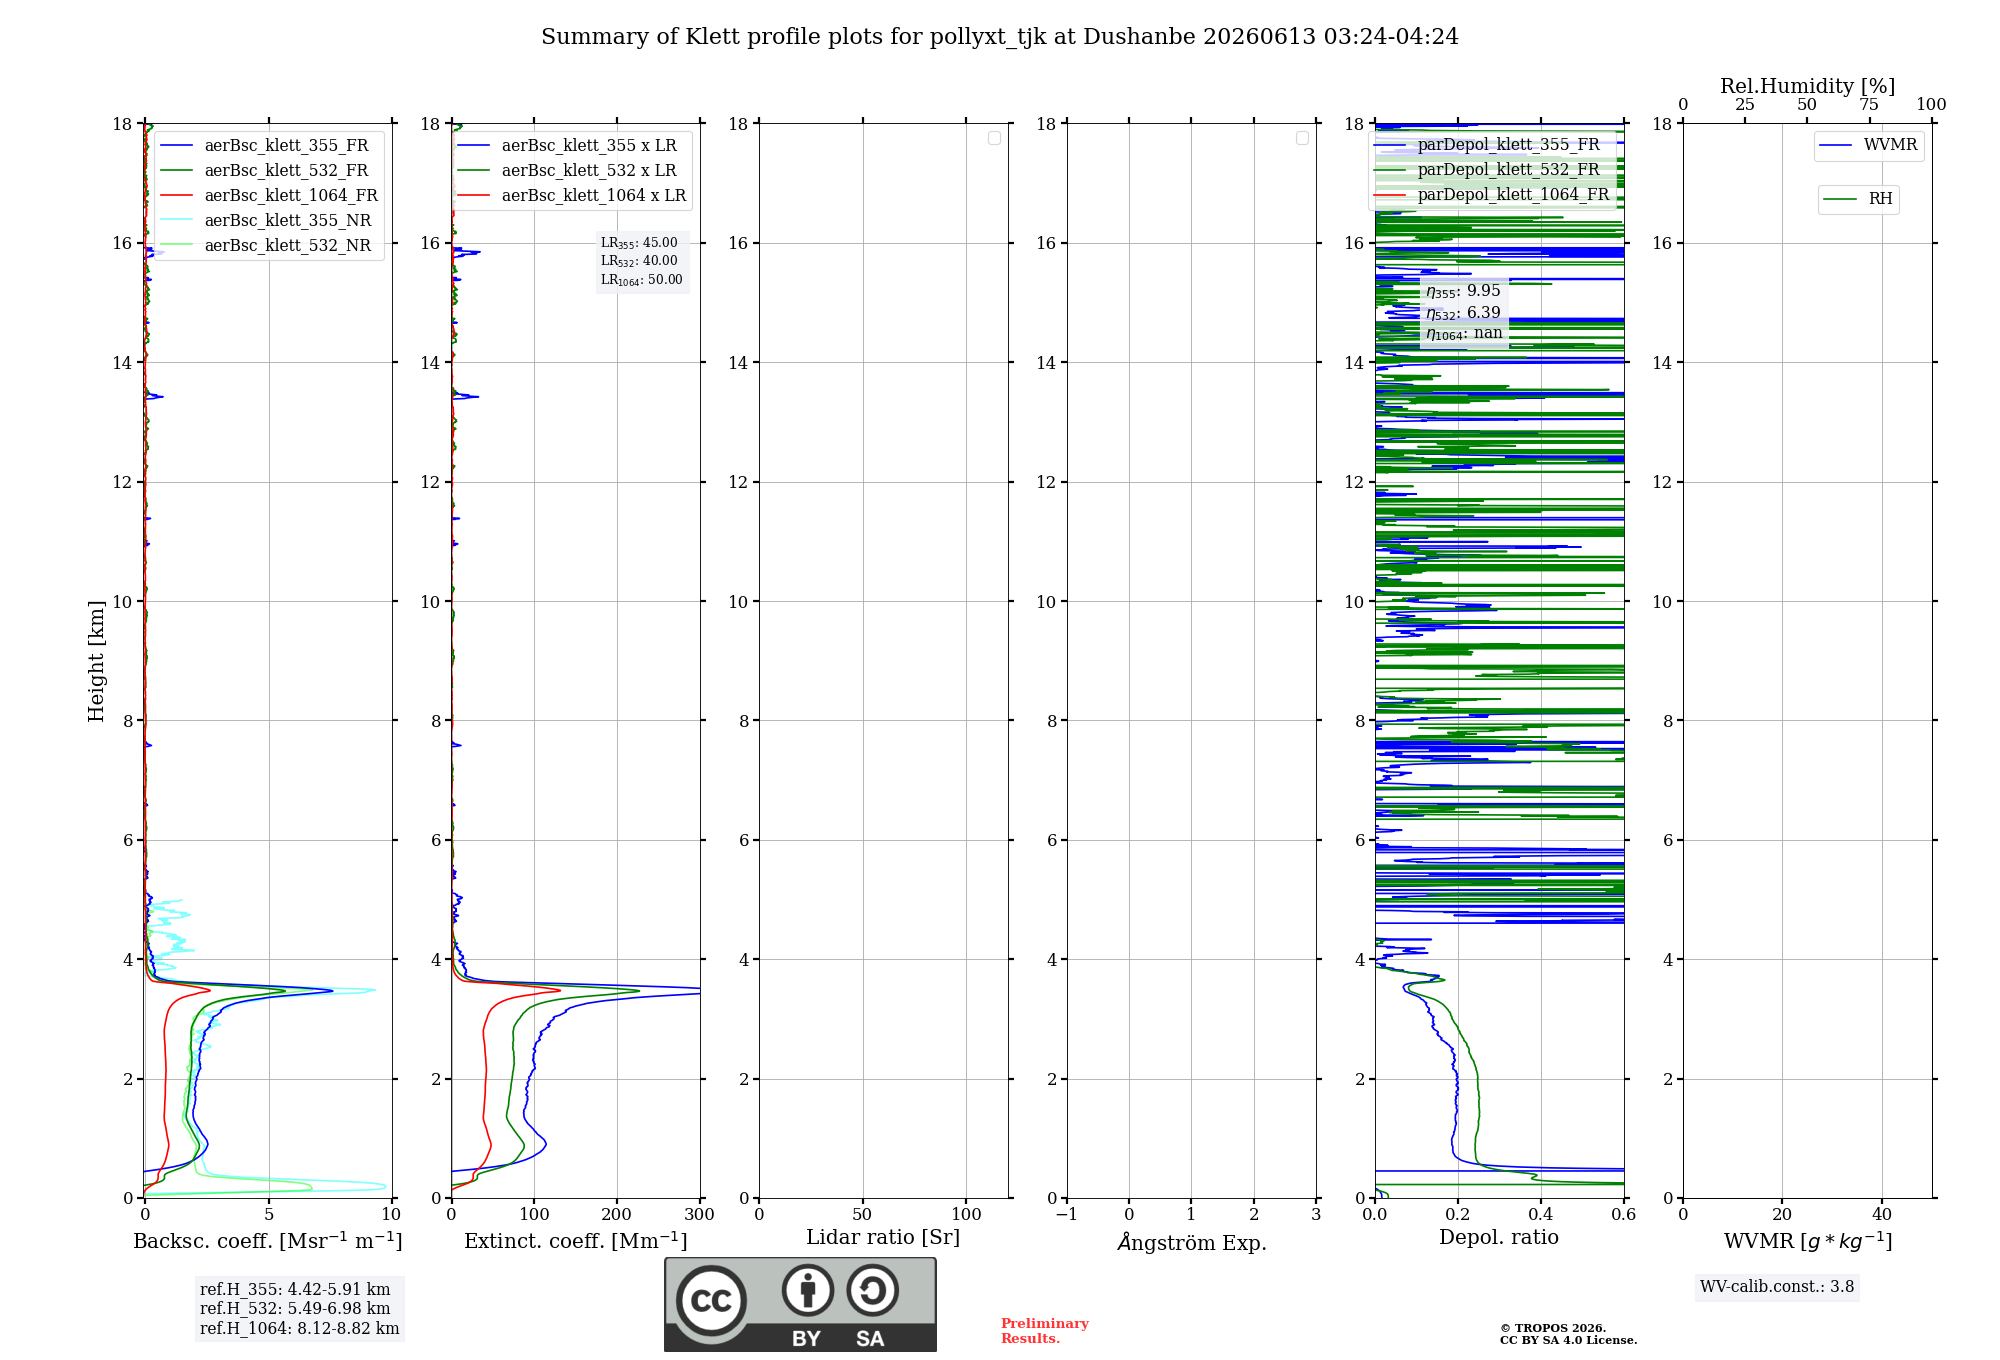Click the 'WV-calib.const.: 3.8' label

[x=1777, y=1287]
